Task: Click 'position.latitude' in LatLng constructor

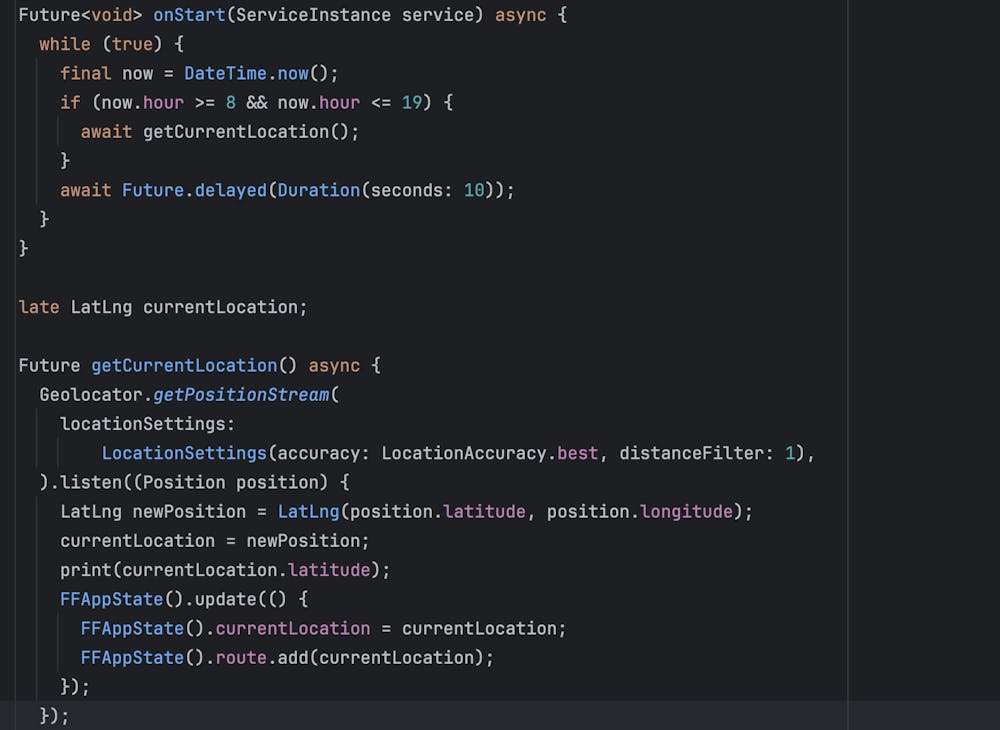Action: coord(438,512)
